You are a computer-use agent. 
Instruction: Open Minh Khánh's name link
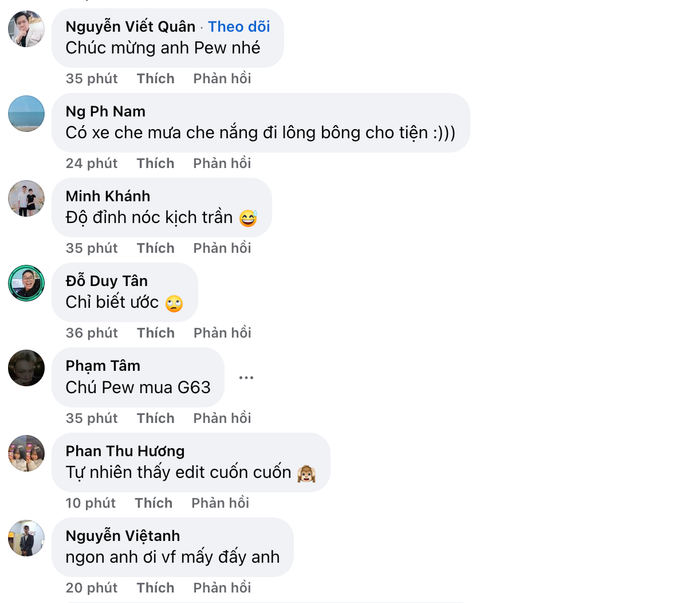click(108, 196)
